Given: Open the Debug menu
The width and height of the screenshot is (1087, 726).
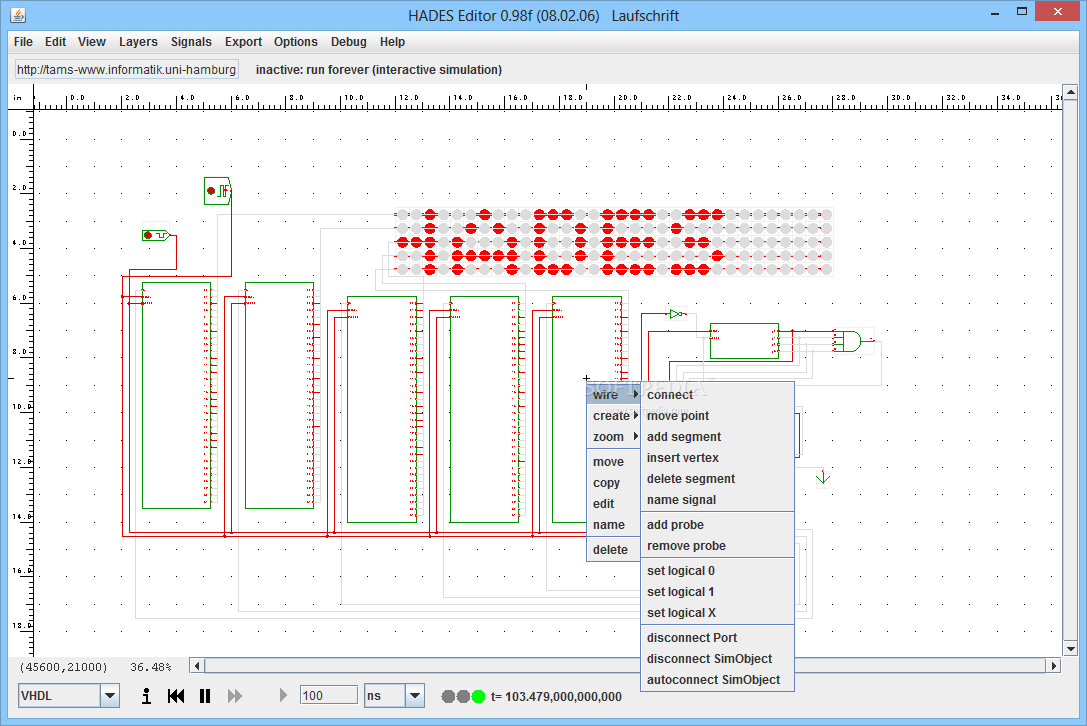Looking at the screenshot, I should [349, 42].
